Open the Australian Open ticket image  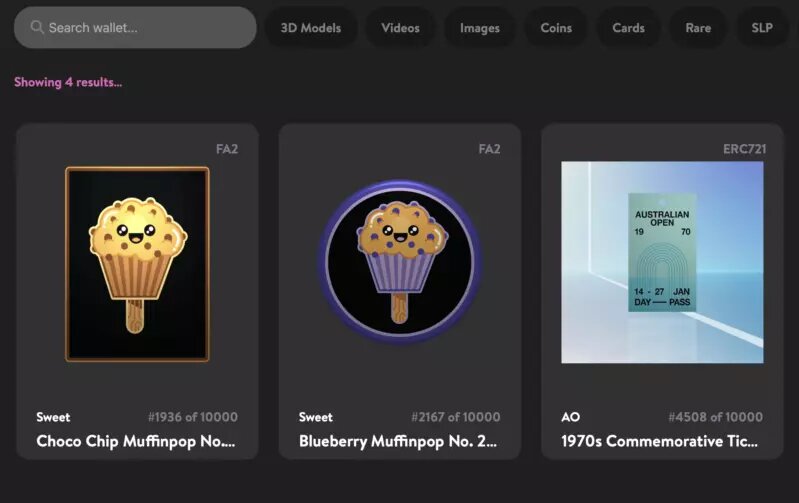pos(662,262)
